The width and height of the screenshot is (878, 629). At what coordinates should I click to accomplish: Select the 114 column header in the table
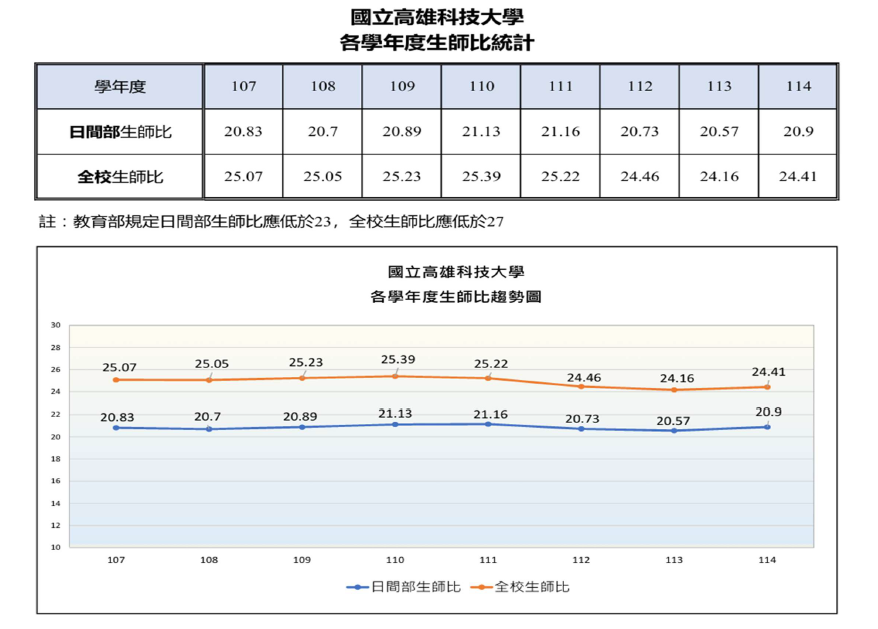tap(798, 87)
